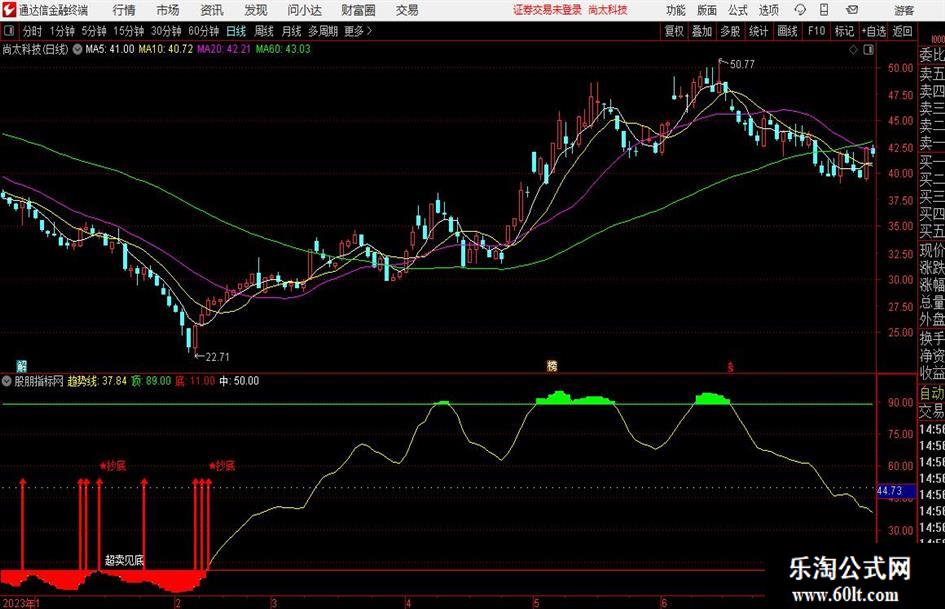The width and height of the screenshot is (945, 609).
Task: Click the panel layout icon left of 分时
Action: 9,31
